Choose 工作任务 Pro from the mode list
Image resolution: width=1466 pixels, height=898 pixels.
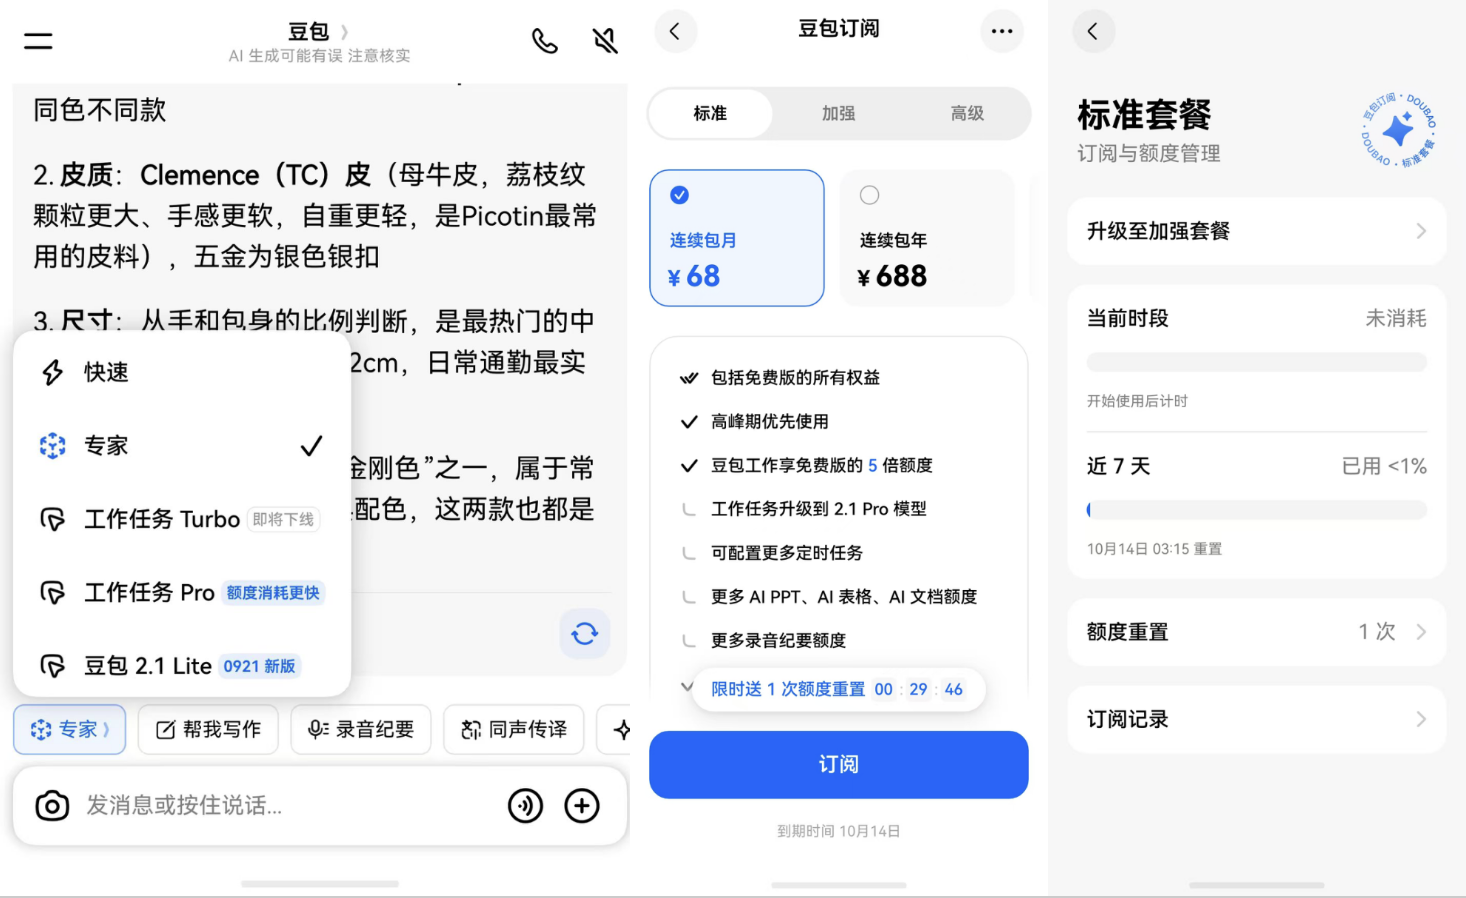coord(182,592)
